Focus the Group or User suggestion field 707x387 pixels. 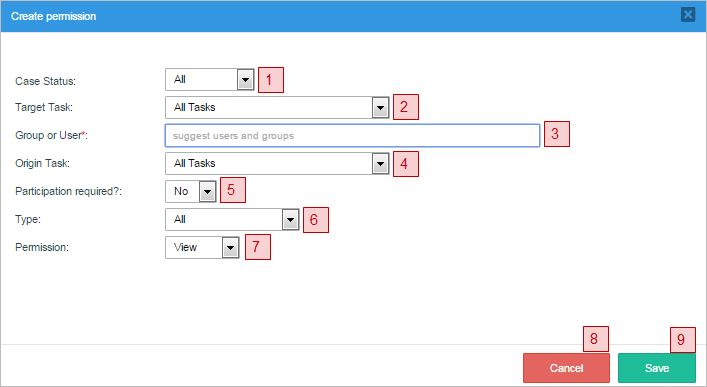coord(353,135)
